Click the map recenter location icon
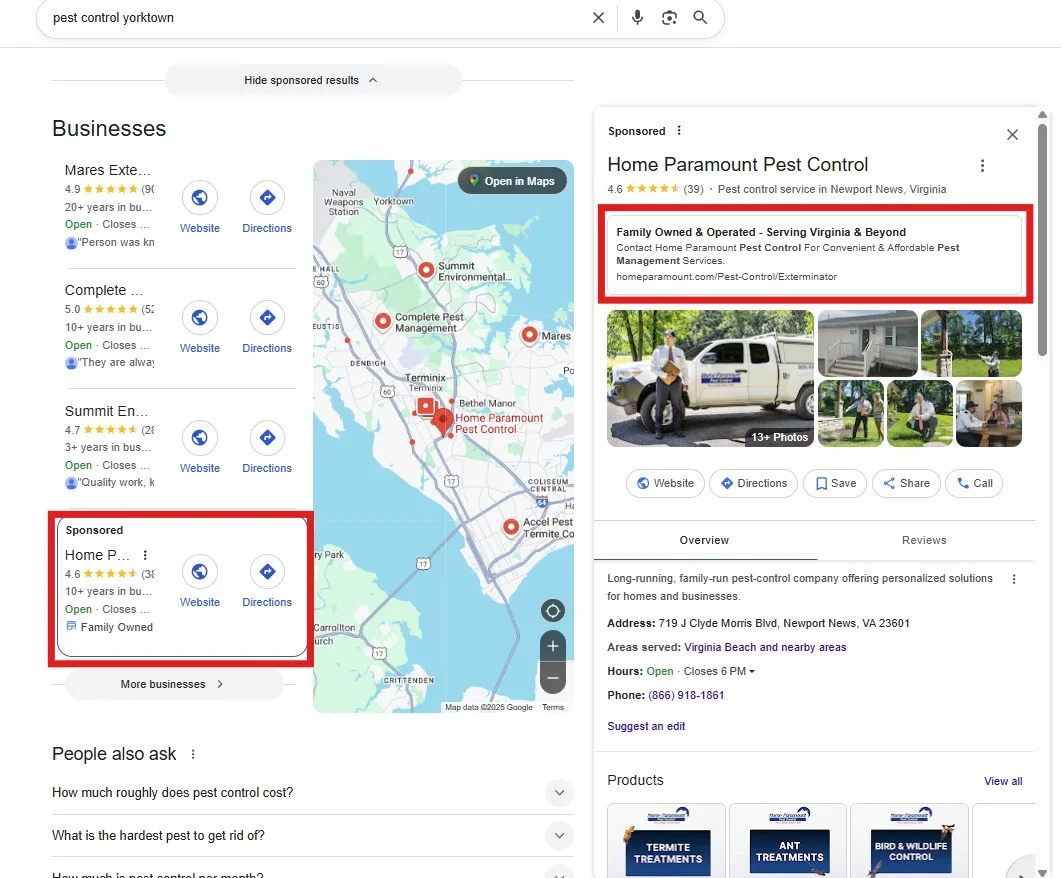The image size is (1061, 878). tap(552, 611)
